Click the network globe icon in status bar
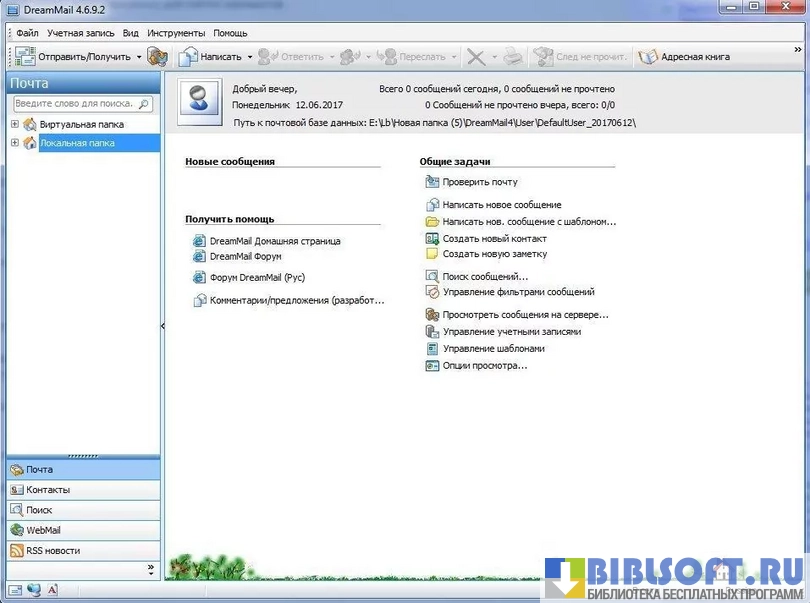 (x=34, y=590)
